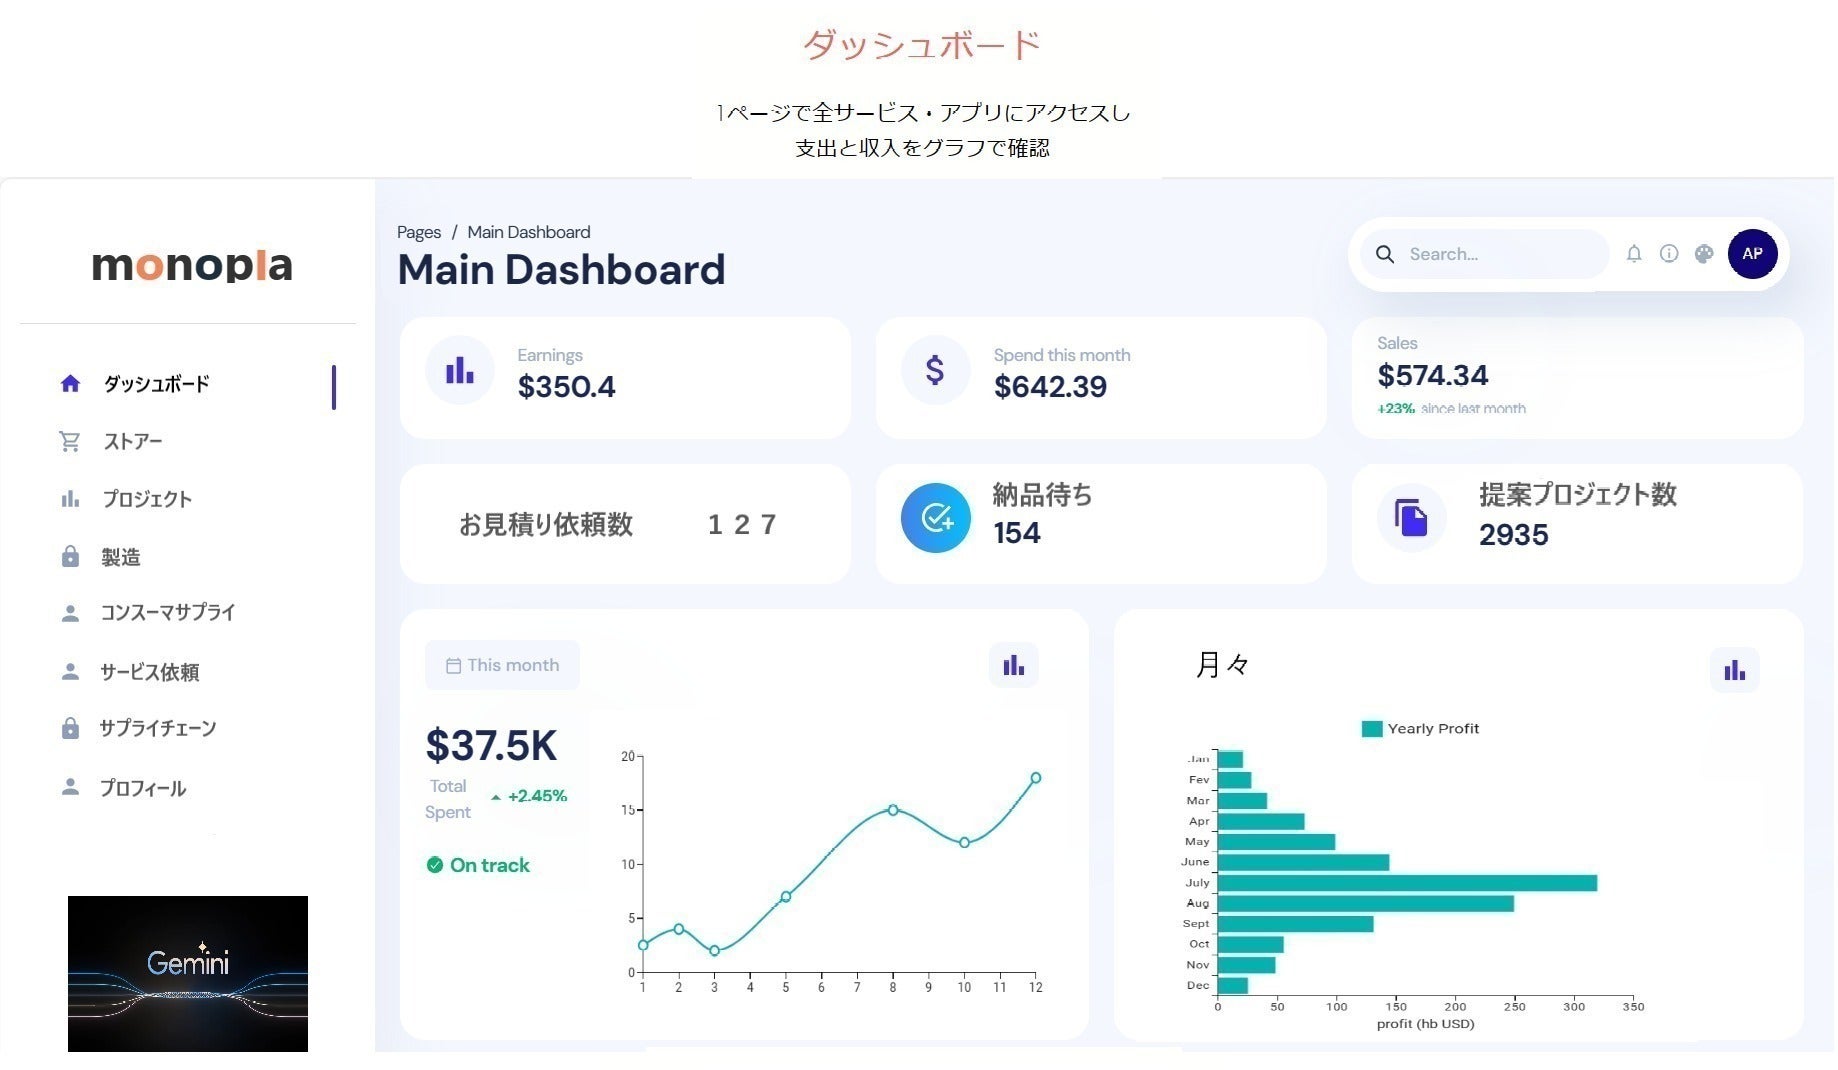Click the bar chart icon in 月々 card
The width and height of the screenshot is (1838, 1070).
[x=1734, y=671]
